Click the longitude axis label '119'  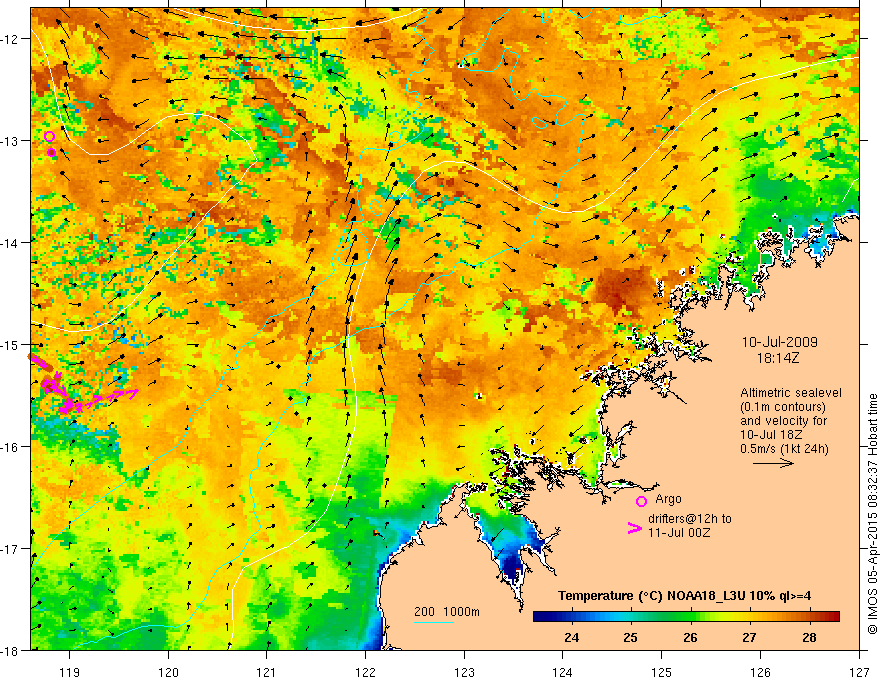coord(70,672)
